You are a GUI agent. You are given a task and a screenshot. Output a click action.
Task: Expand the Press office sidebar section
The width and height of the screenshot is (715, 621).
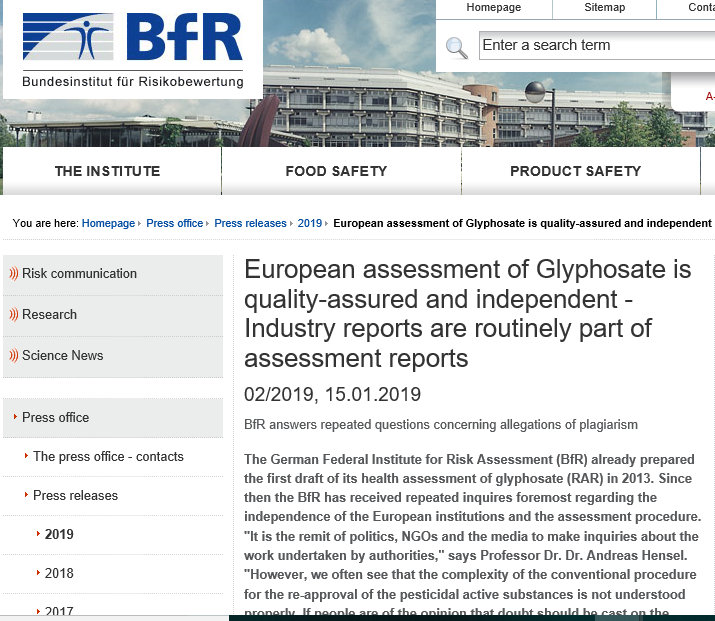pyautogui.click(x=56, y=417)
